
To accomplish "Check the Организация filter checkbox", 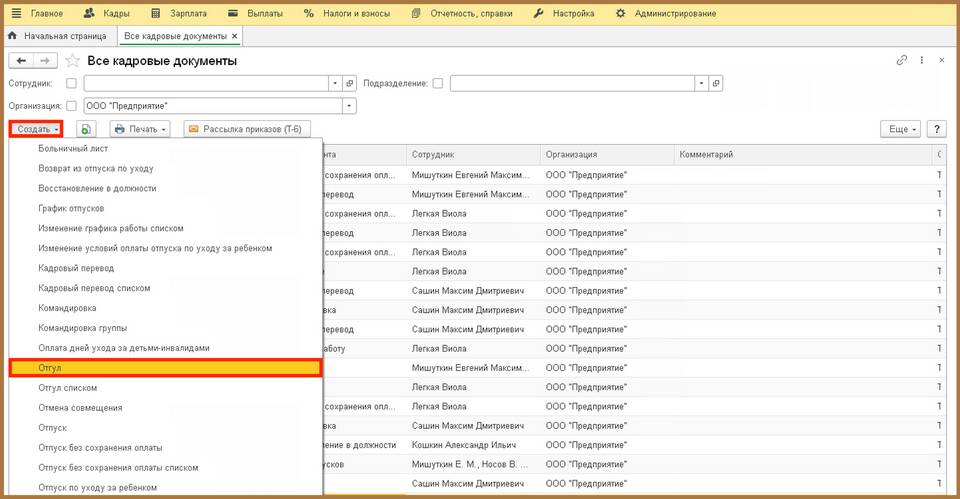I will pyautogui.click(x=71, y=105).
